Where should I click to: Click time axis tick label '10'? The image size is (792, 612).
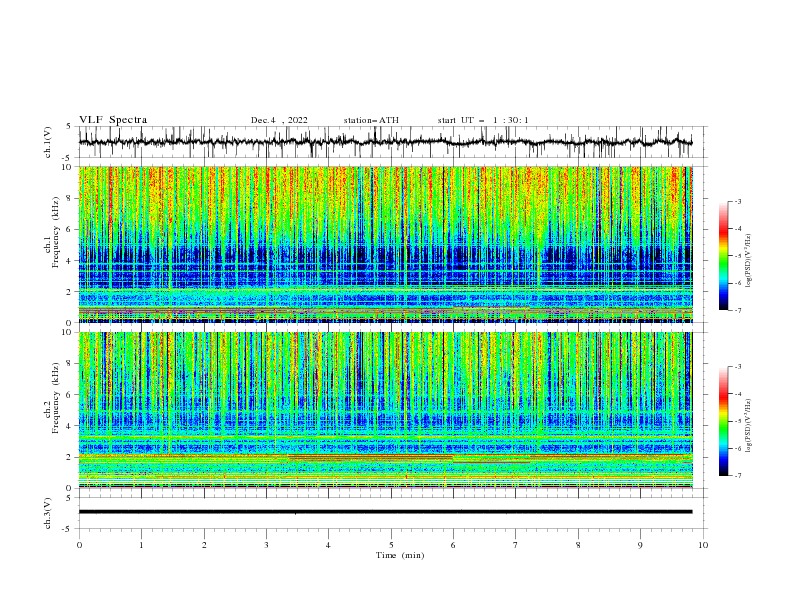pos(703,545)
